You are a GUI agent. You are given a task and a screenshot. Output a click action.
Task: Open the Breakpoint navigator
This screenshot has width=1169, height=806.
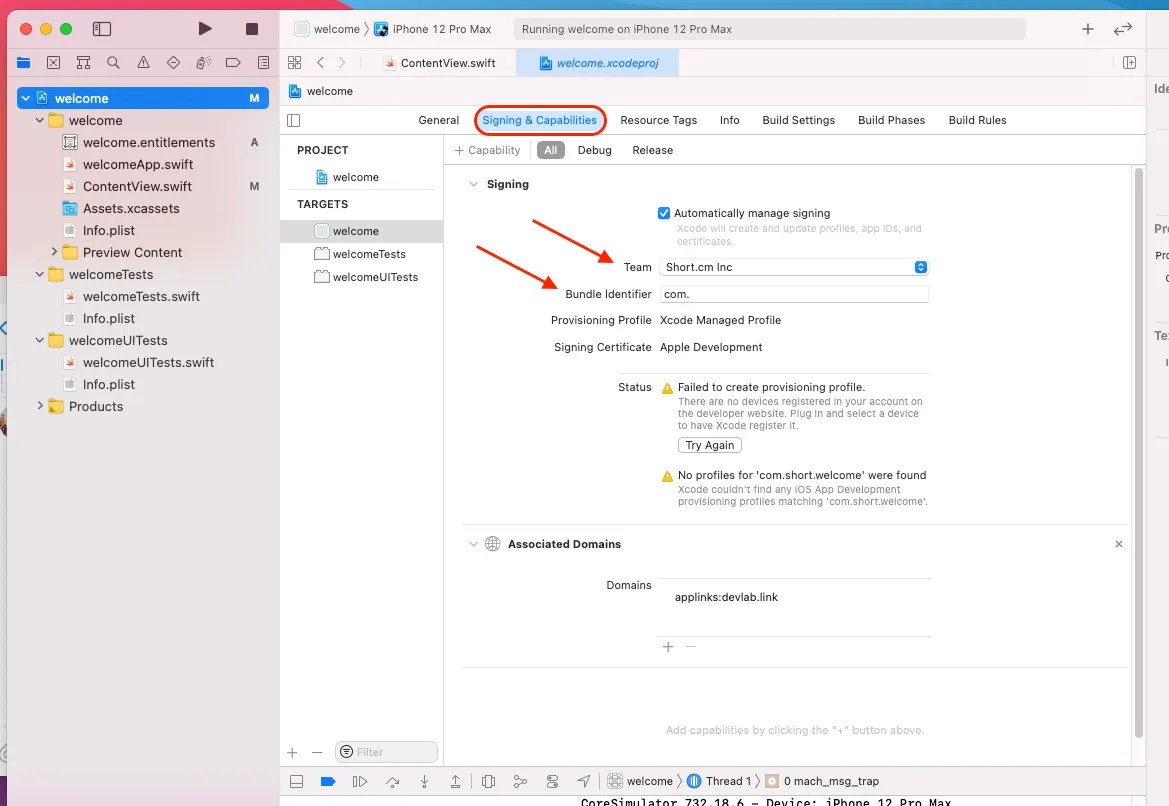pyautogui.click(x=233, y=63)
